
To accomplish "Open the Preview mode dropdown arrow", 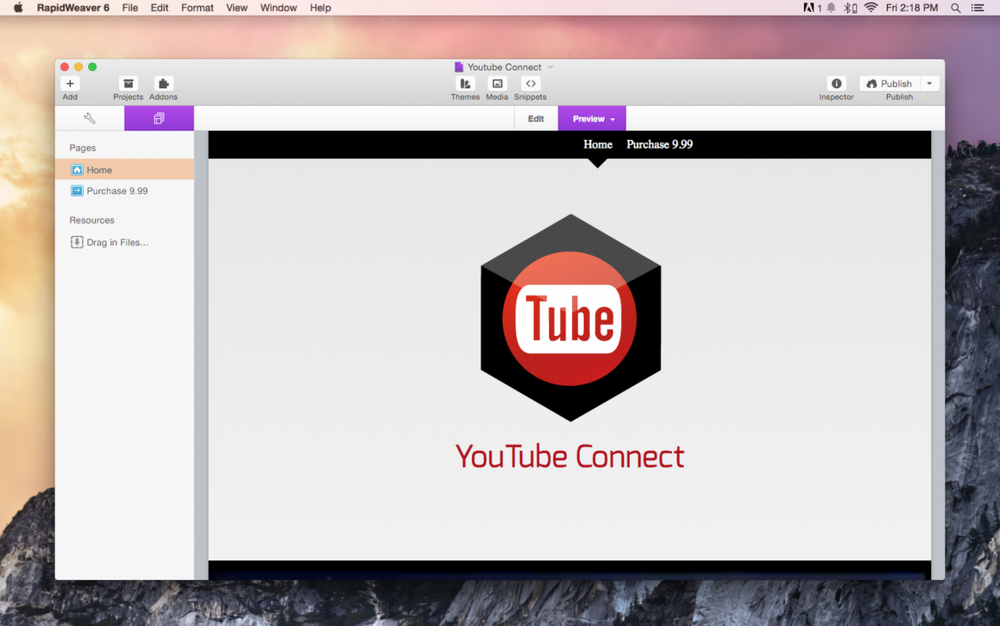I will (613, 120).
